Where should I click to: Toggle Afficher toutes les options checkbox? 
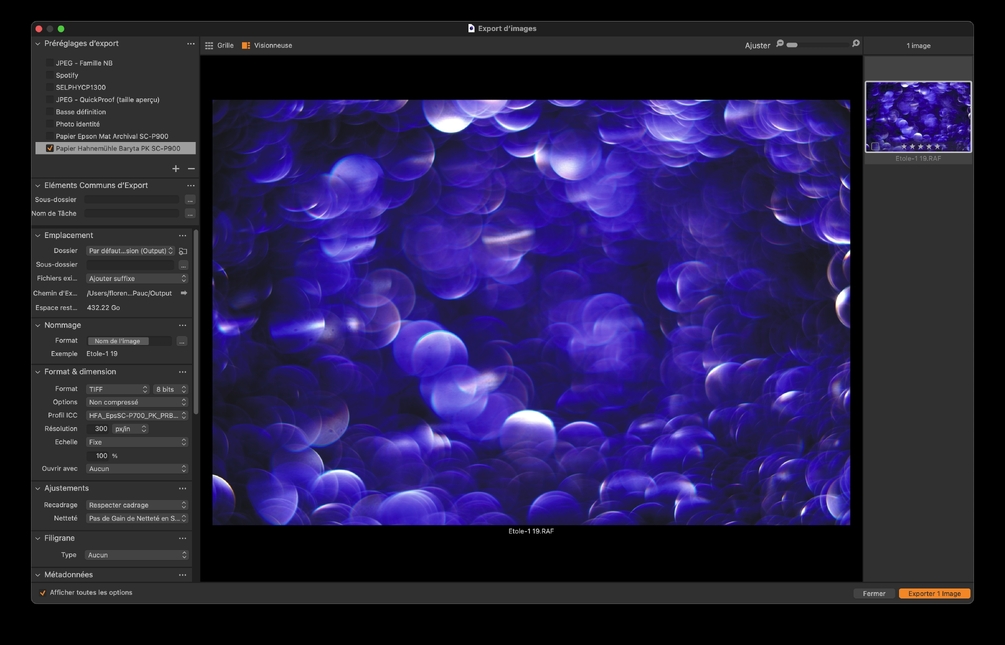tap(43, 593)
